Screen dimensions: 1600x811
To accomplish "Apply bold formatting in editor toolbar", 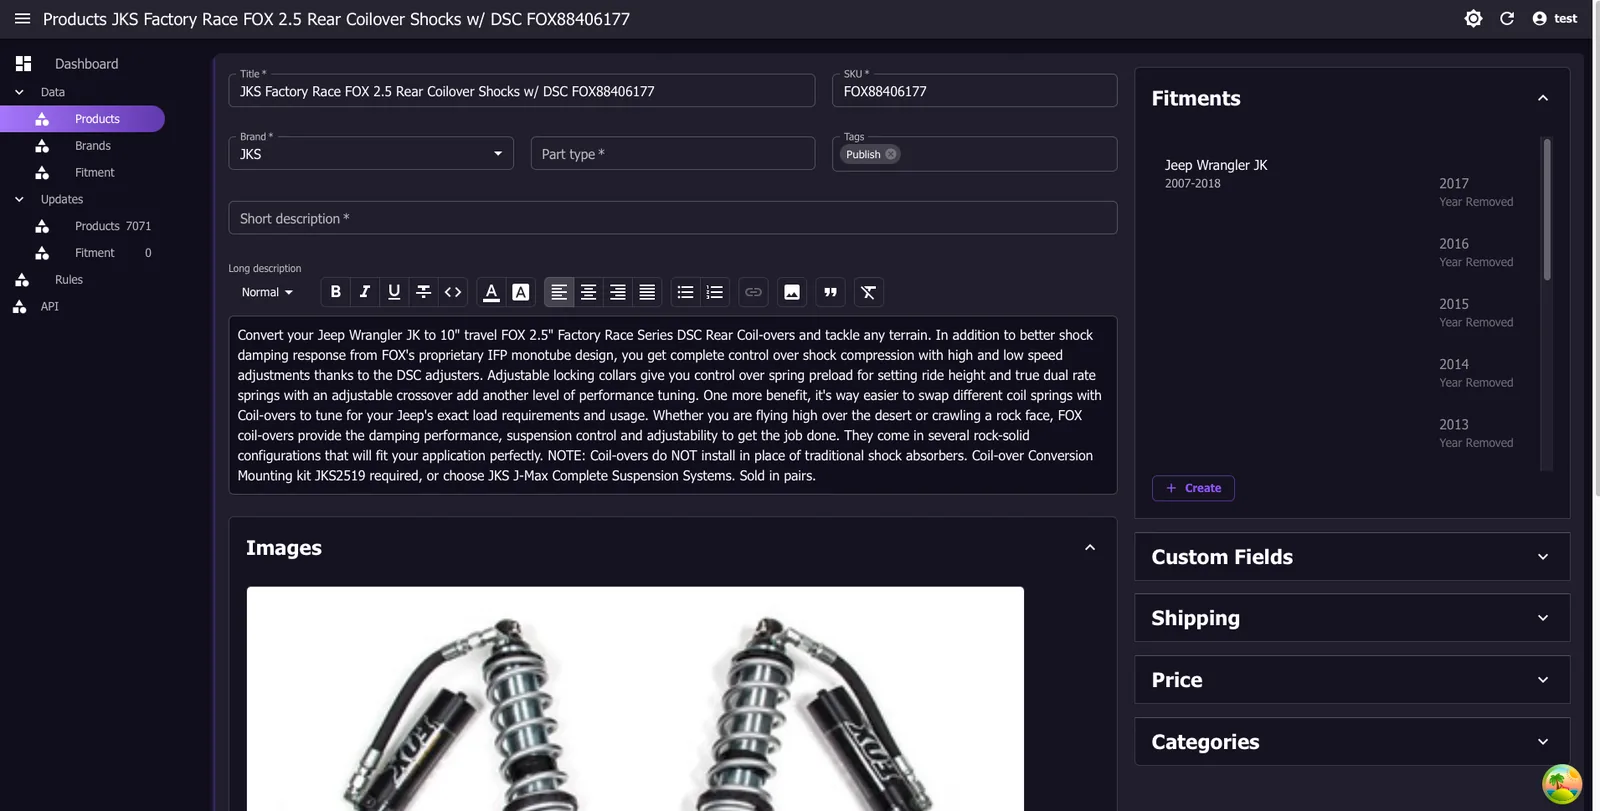I will click(x=336, y=292).
